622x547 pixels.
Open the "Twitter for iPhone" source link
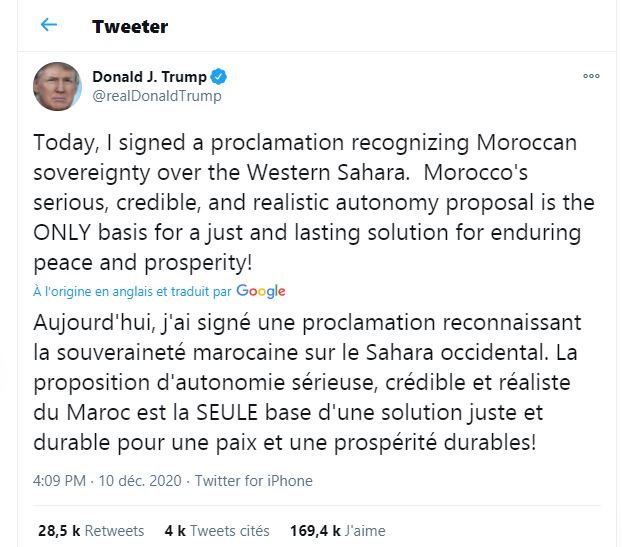253,481
